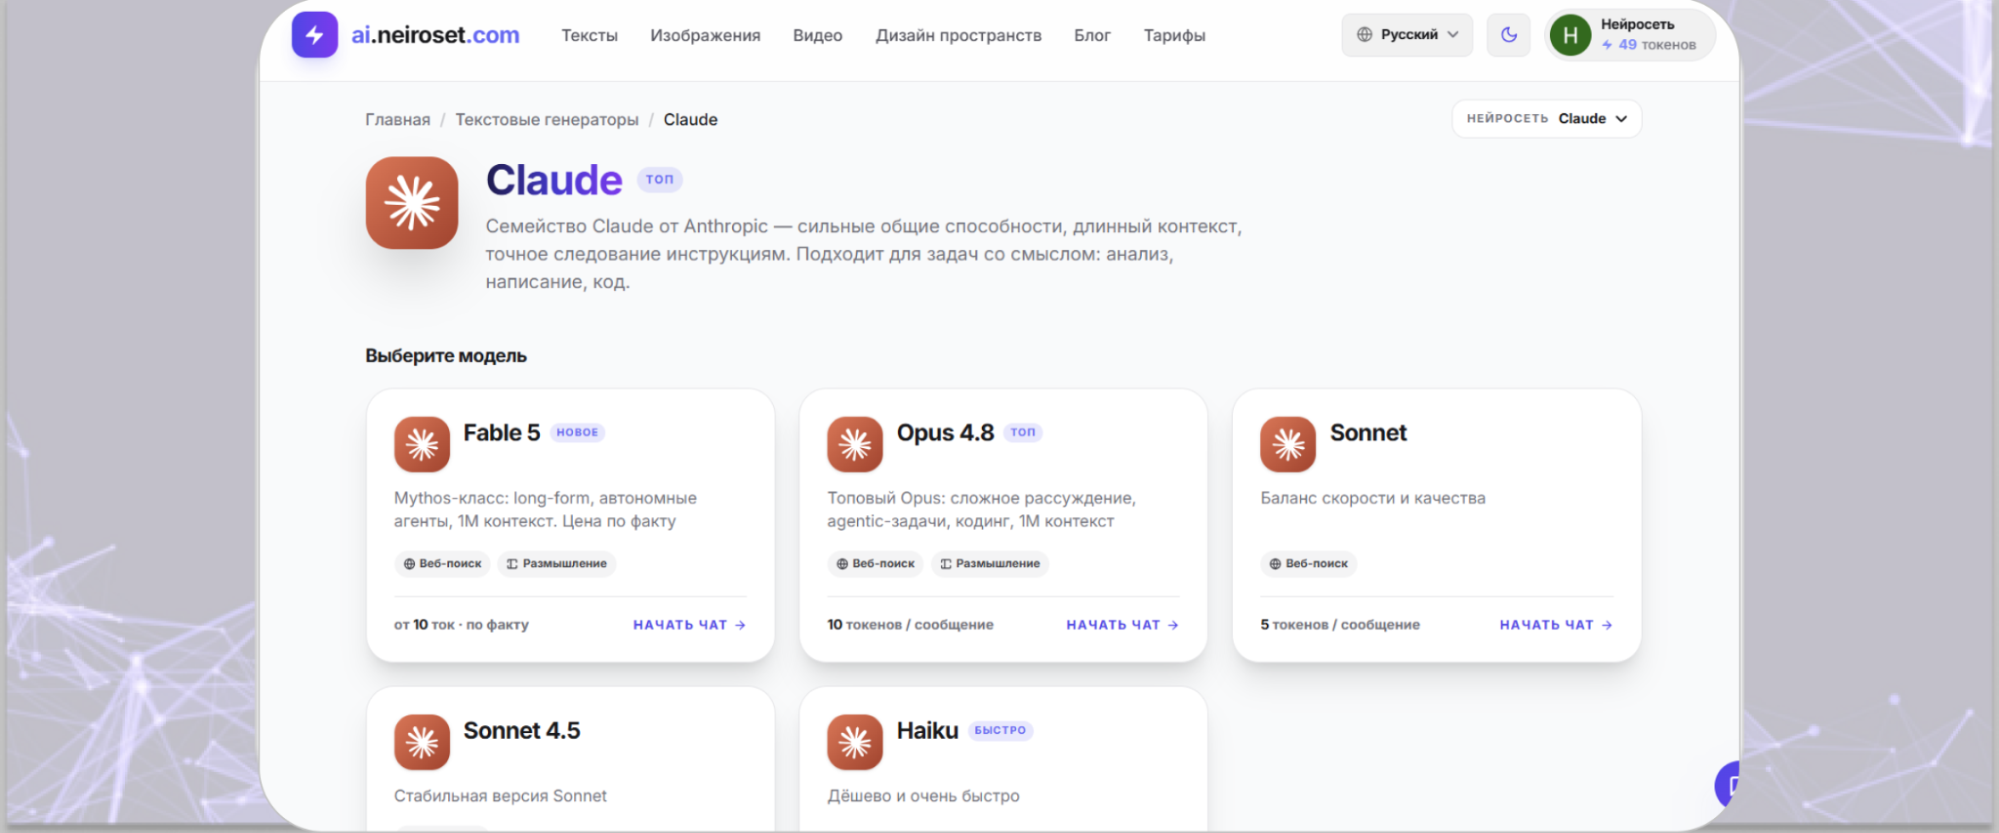Go to Текстовые генераторы breadcrumb

point(547,119)
